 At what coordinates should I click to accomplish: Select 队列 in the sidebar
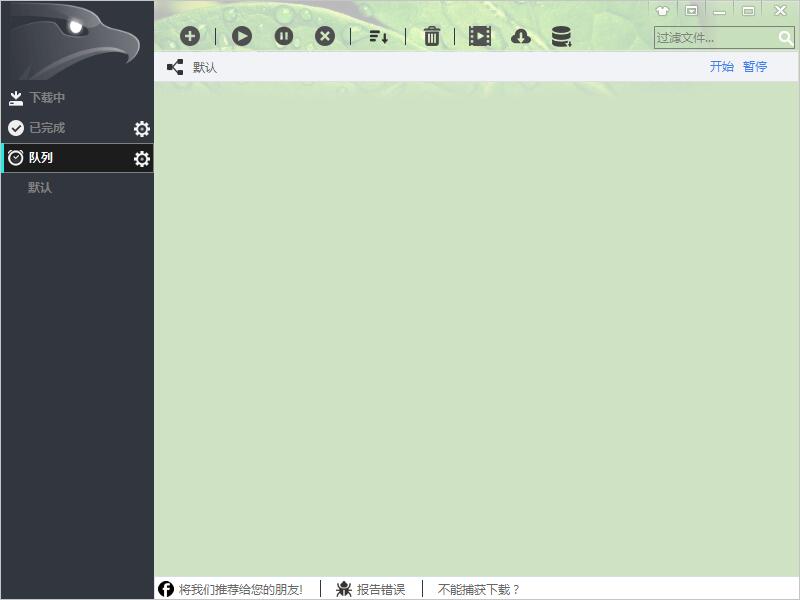(78, 158)
